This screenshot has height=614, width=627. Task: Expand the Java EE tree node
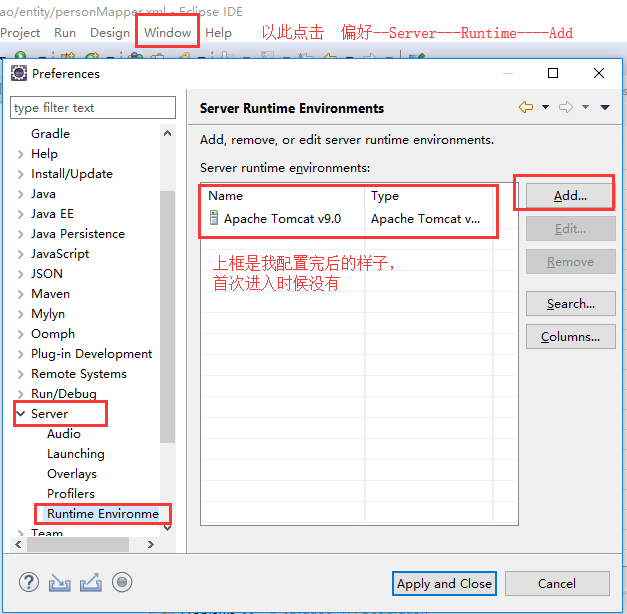(21, 214)
